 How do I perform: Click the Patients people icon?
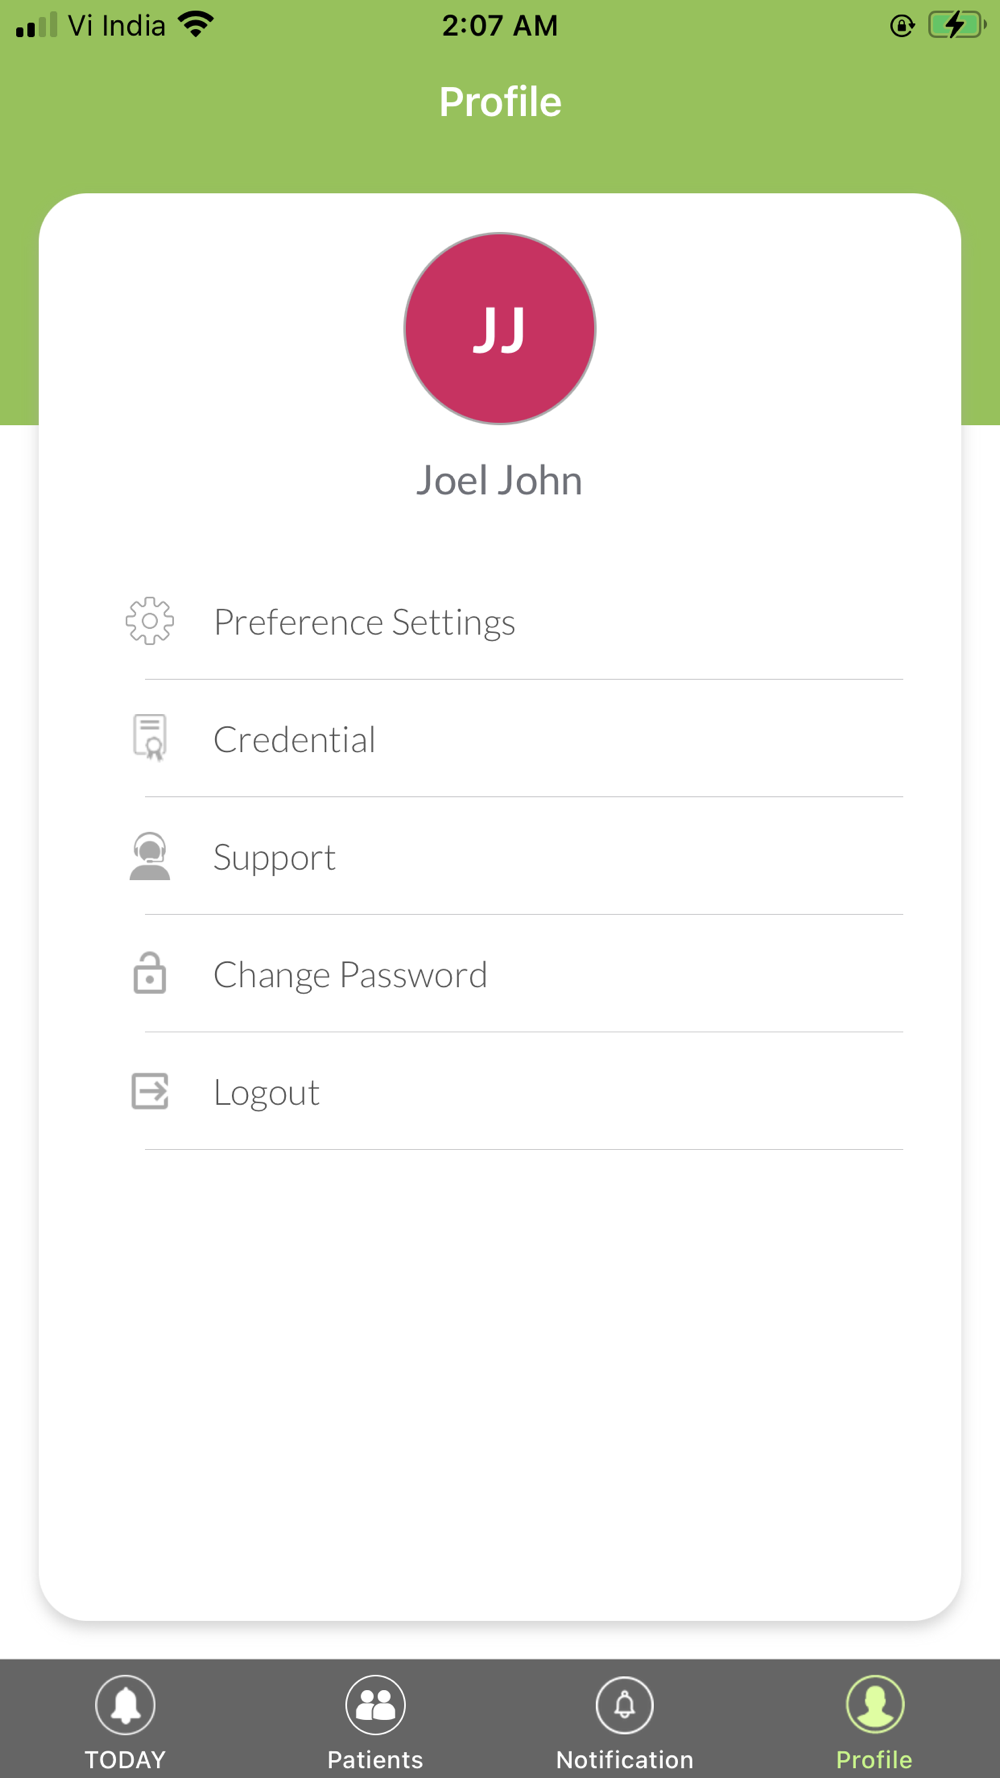(x=375, y=1705)
